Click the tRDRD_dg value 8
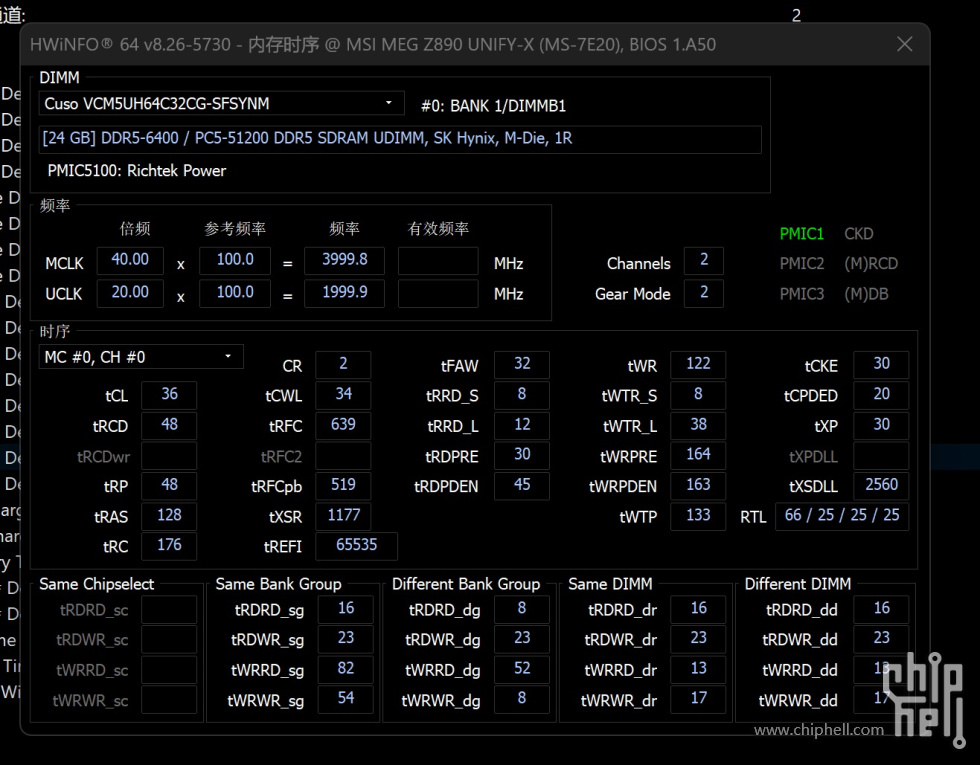 tap(522, 609)
